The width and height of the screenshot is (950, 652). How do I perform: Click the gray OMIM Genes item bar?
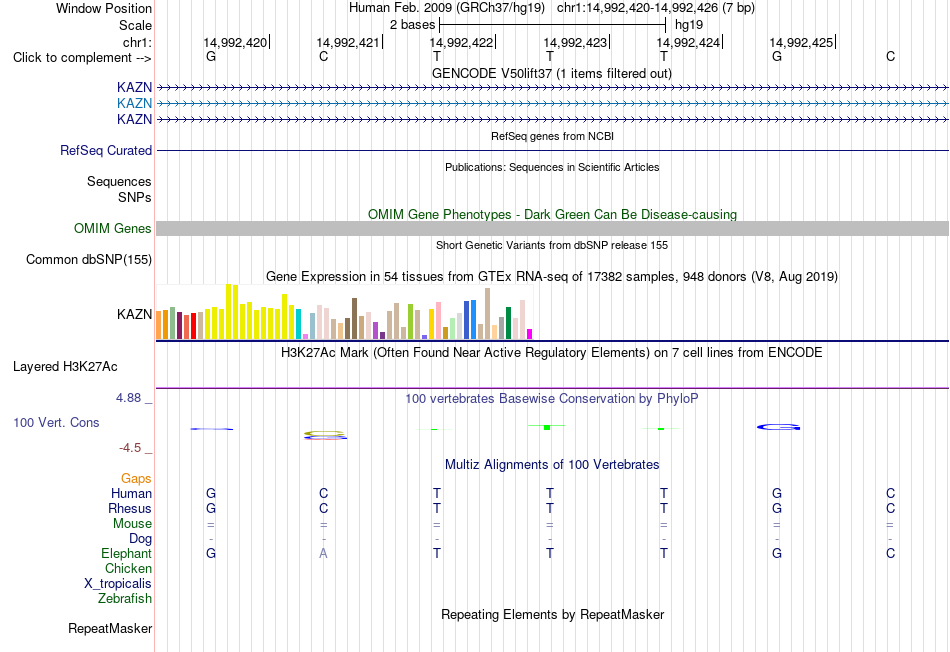552,228
